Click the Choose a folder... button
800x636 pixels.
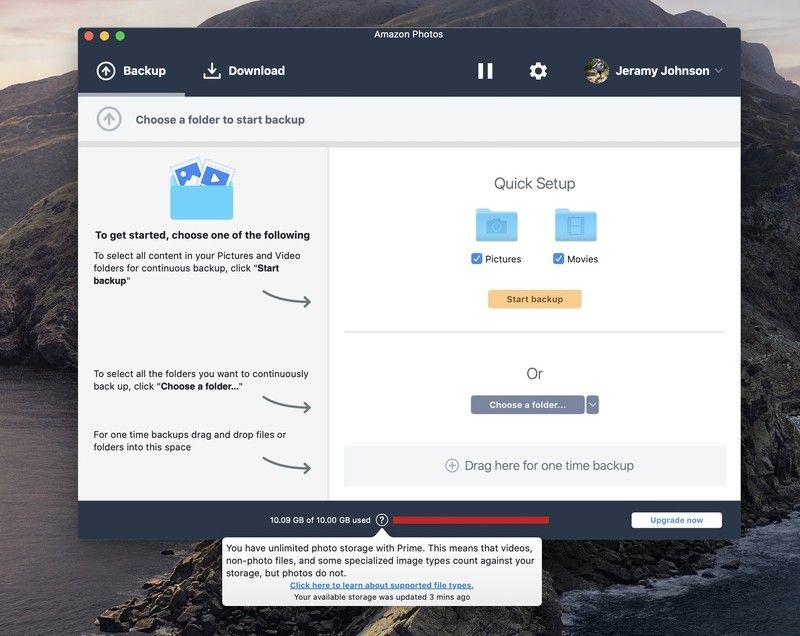click(x=528, y=405)
